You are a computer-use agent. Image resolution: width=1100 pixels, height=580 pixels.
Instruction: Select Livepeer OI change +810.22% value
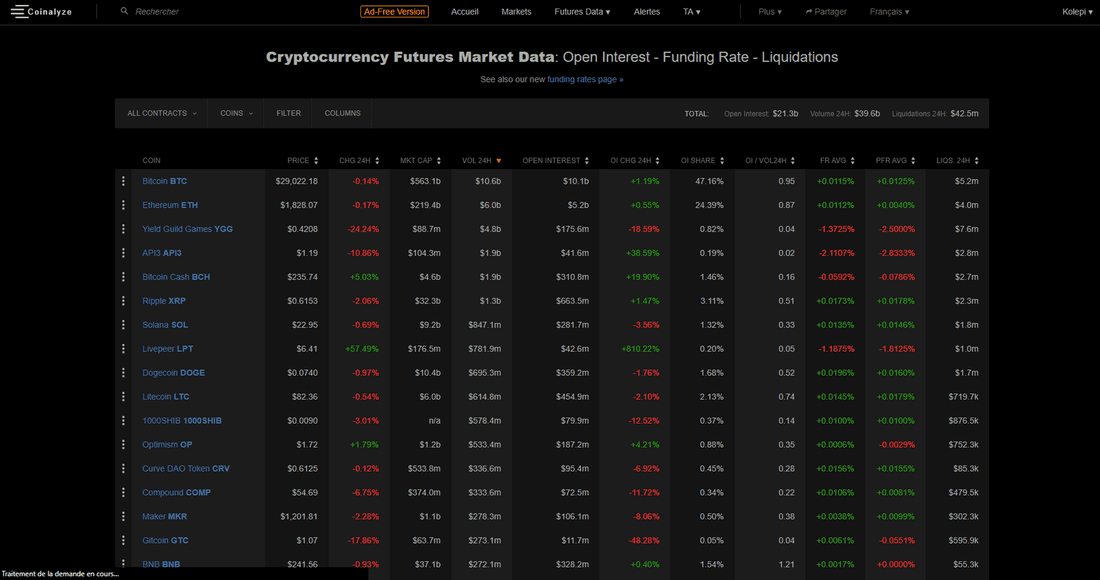(x=640, y=349)
